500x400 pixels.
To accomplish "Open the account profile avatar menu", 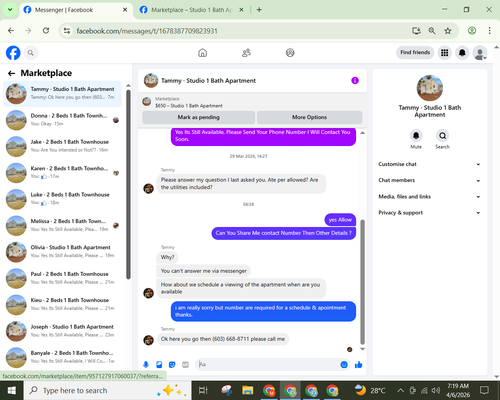I will click(480, 53).
